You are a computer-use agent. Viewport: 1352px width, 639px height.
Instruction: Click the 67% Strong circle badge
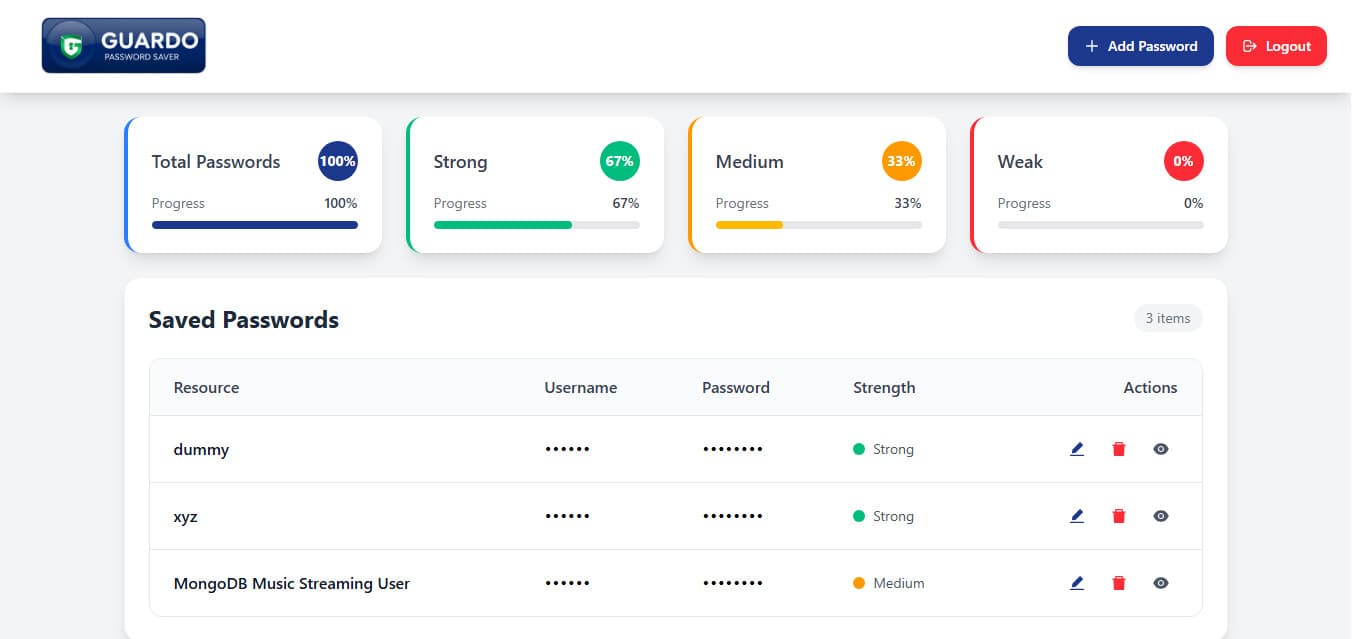pos(619,161)
